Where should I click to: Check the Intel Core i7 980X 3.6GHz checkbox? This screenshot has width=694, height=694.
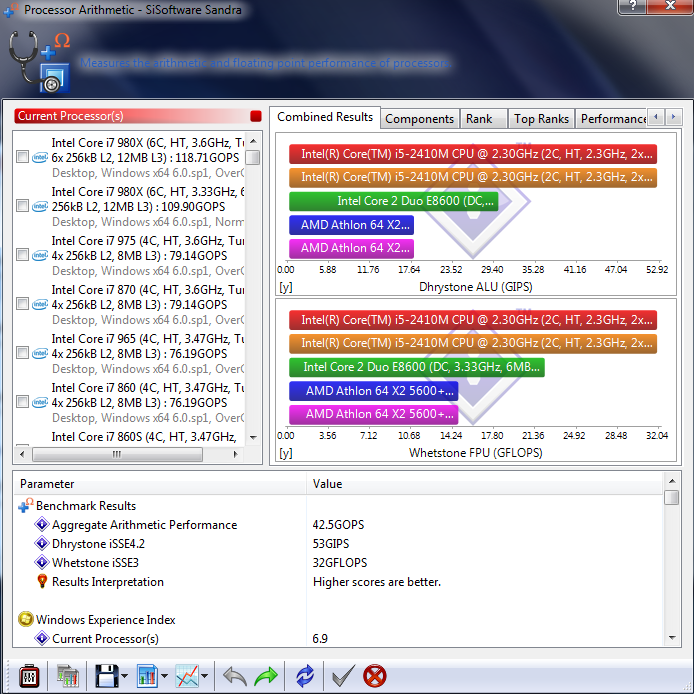click(22, 157)
